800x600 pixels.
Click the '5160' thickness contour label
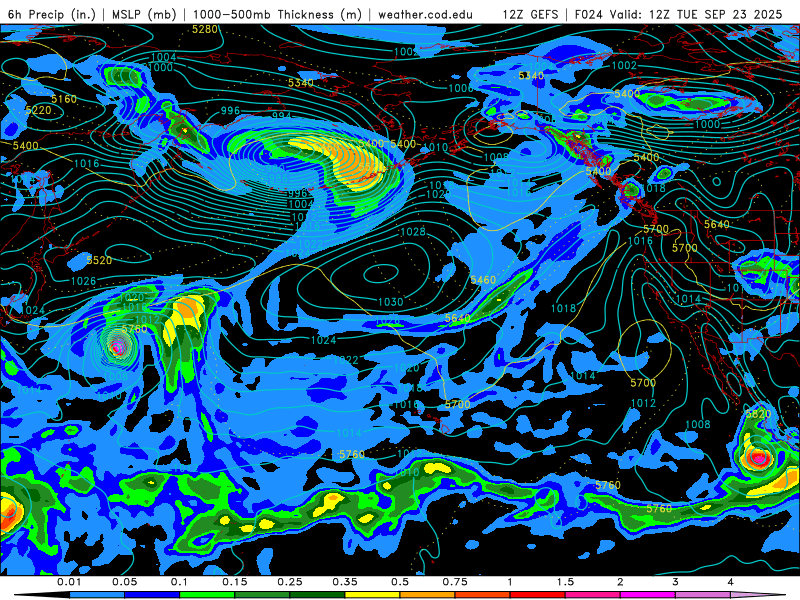64,99
